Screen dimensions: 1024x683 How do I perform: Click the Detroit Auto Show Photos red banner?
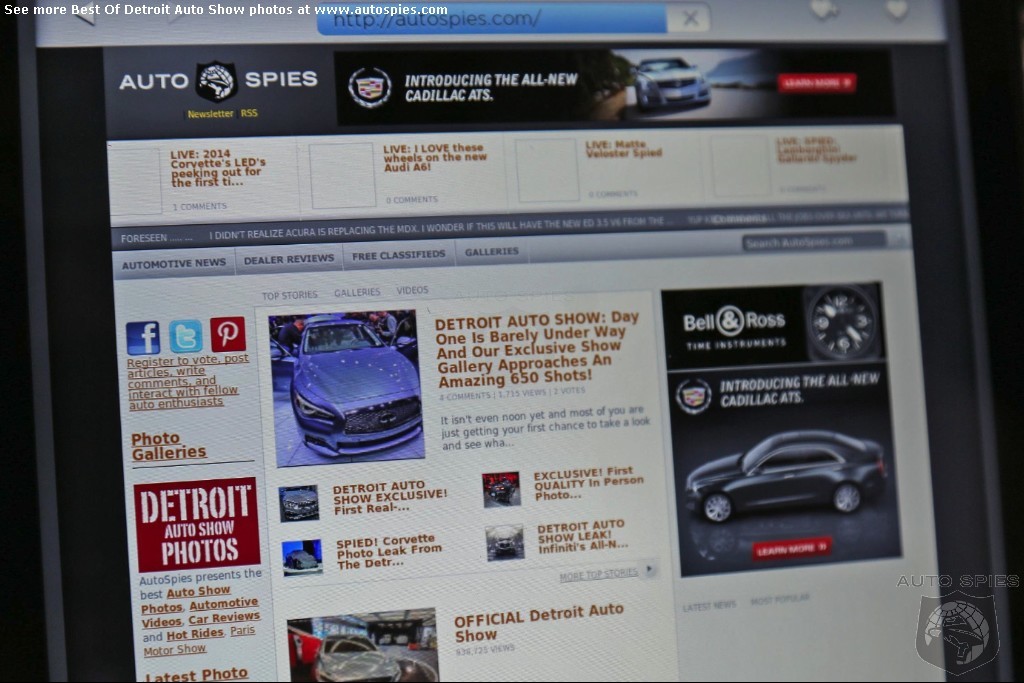[x=197, y=524]
